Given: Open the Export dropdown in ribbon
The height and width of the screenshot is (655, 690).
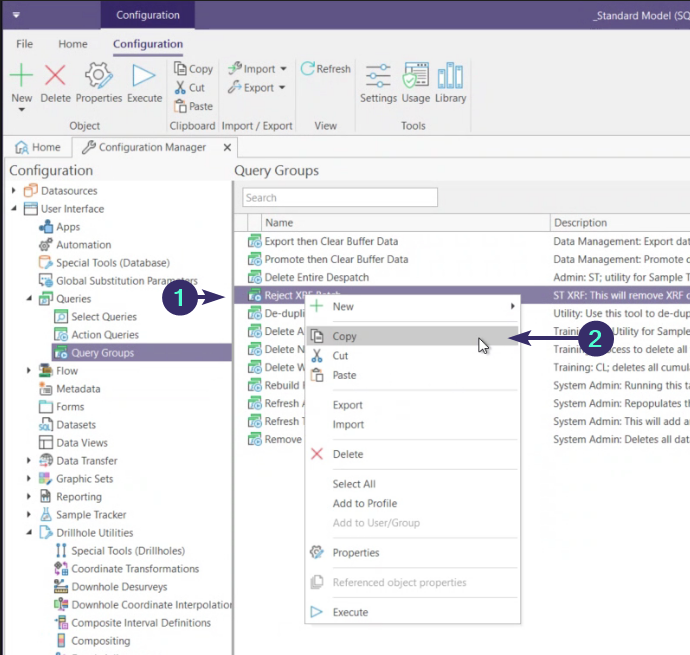Looking at the screenshot, I should pos(257,88).
